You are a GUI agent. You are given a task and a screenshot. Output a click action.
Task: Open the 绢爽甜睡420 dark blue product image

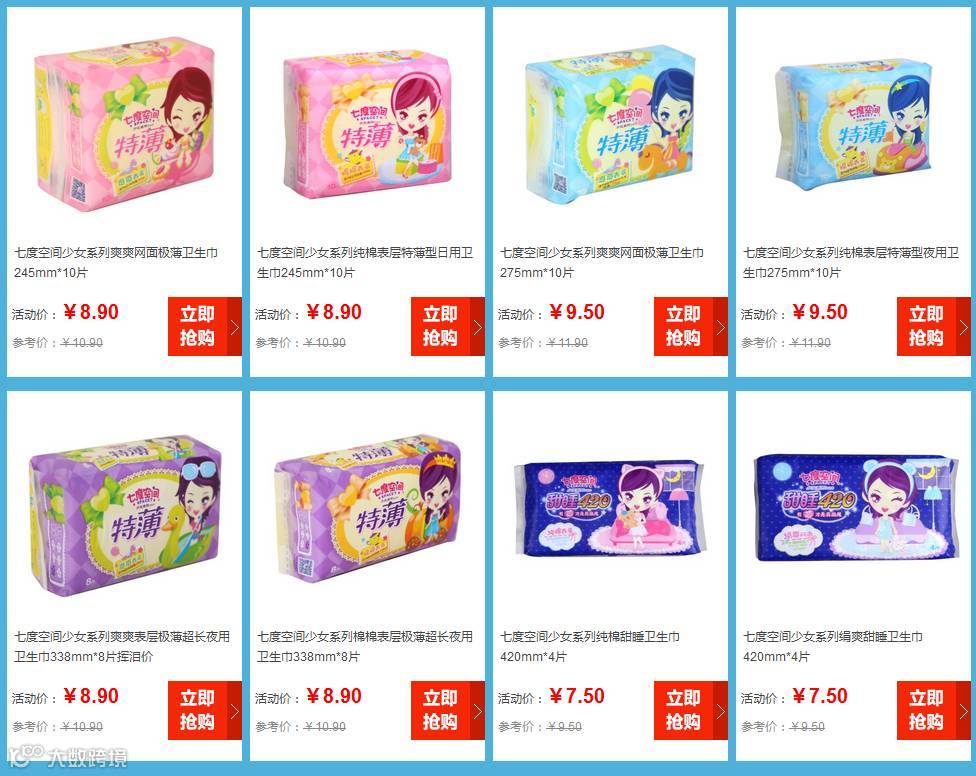(x=855, y=508)
